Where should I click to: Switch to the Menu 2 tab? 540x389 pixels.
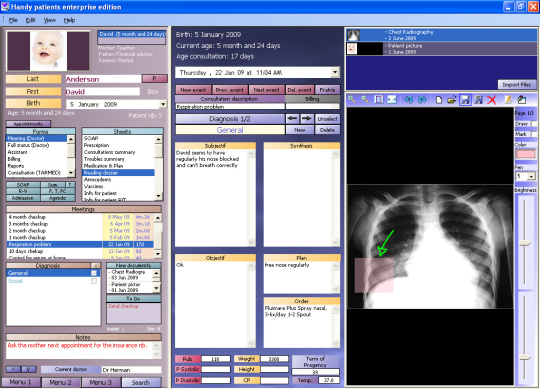click(x=61, y=382)
